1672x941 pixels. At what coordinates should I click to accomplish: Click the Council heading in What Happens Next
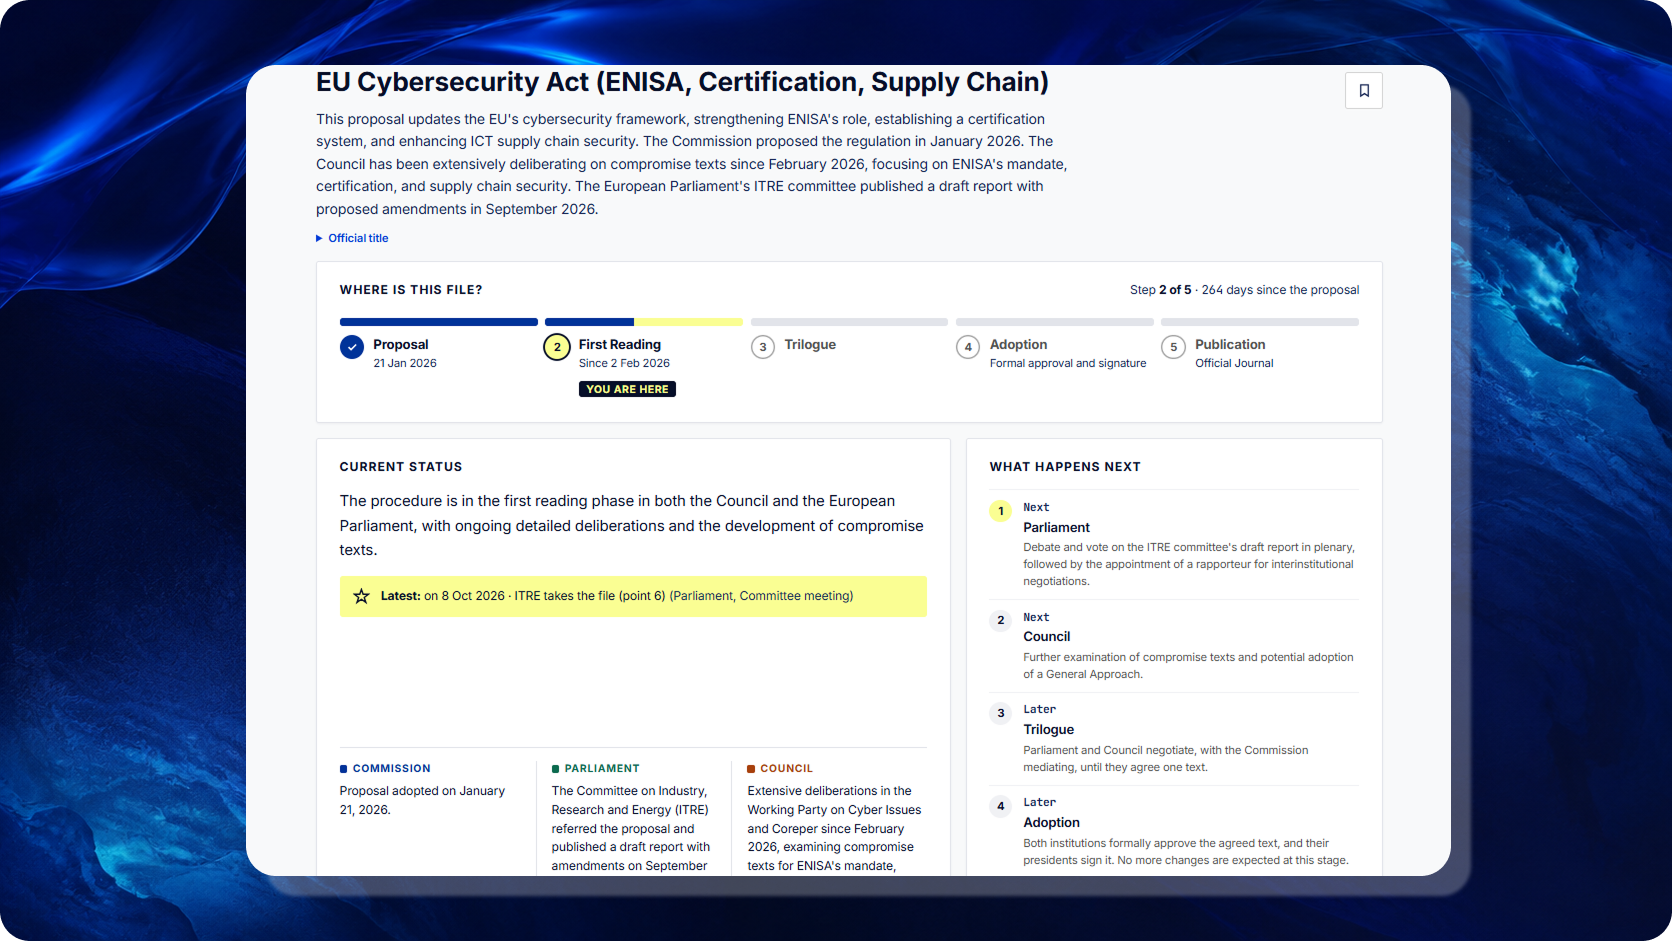pyautogui.click(x=1046, y=636)
